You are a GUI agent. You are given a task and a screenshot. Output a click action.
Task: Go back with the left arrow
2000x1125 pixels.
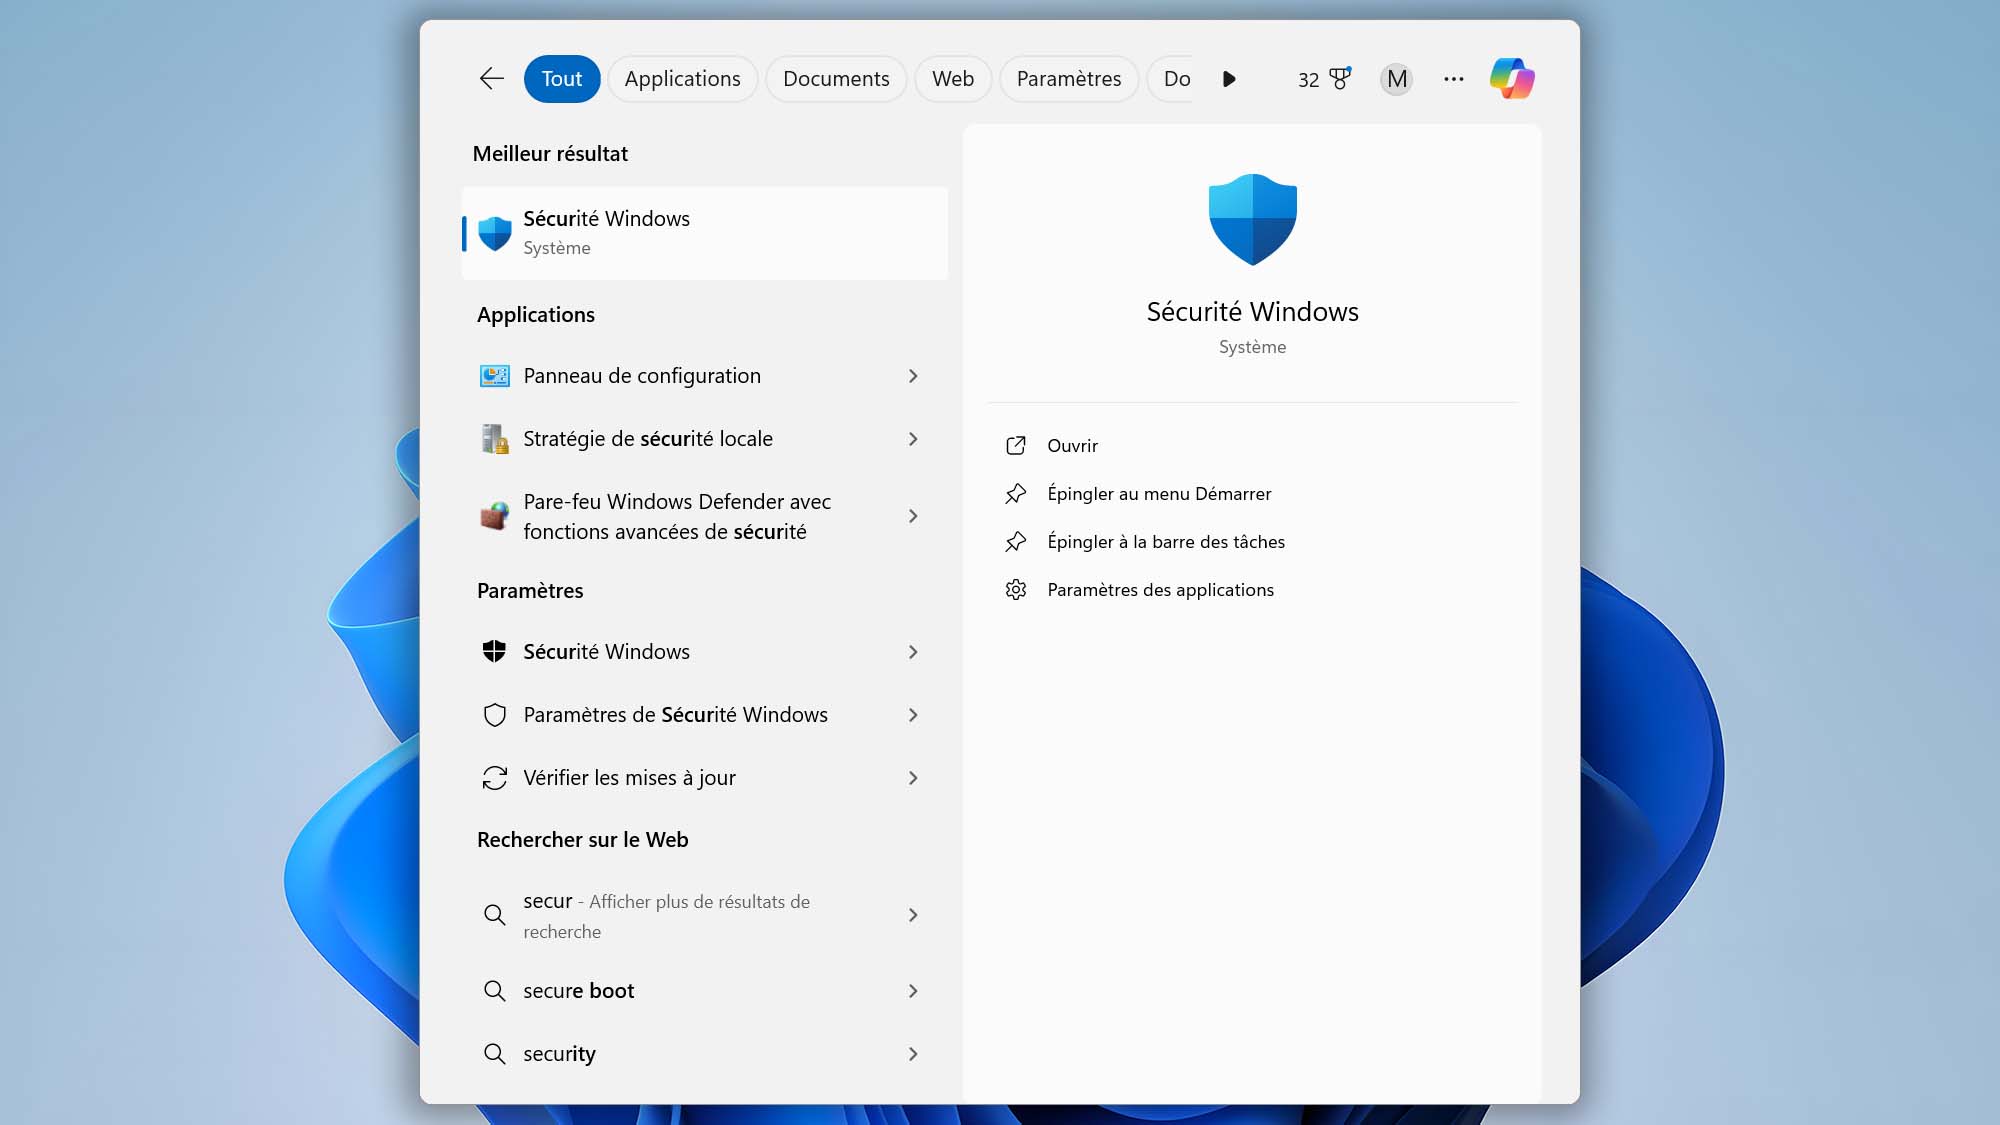point(491,79)
